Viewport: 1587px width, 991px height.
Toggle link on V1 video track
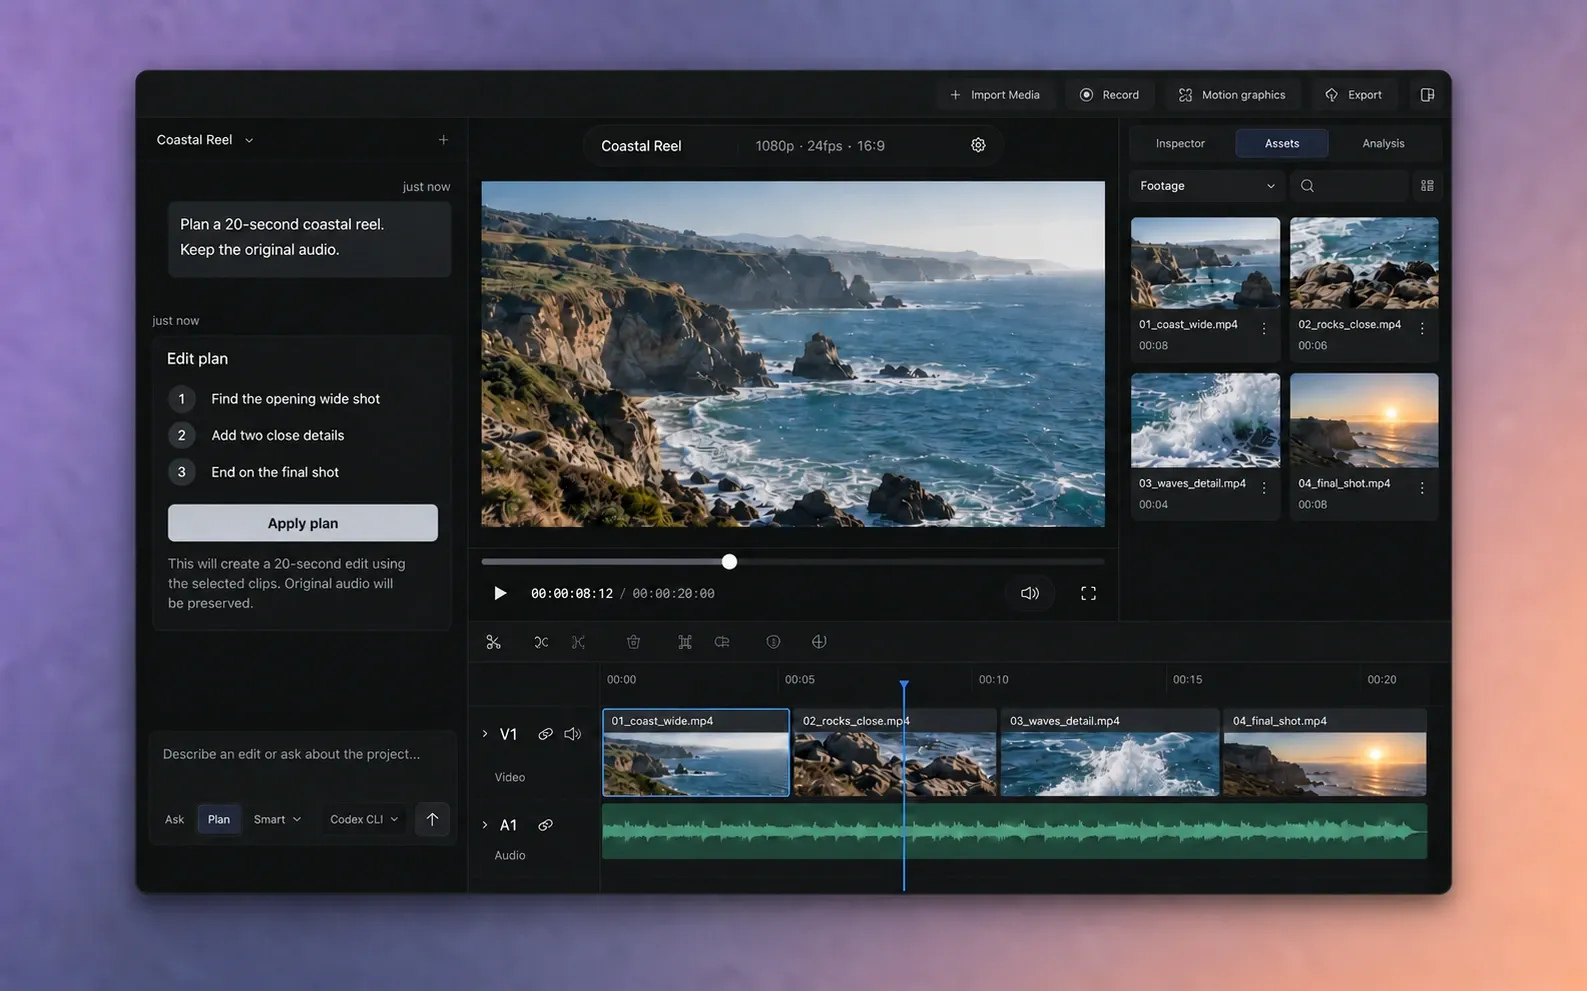click(x=545, y=734)
